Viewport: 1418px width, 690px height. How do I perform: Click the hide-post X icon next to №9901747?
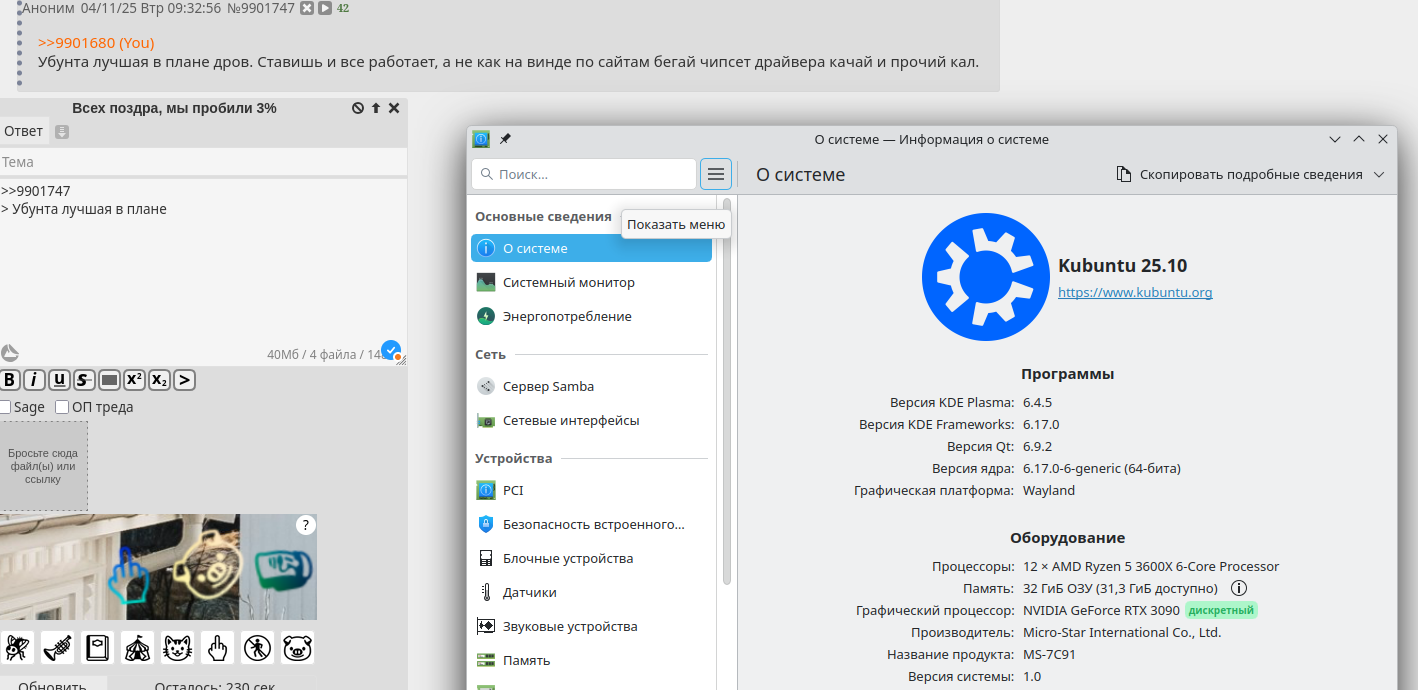click(307, 8)
